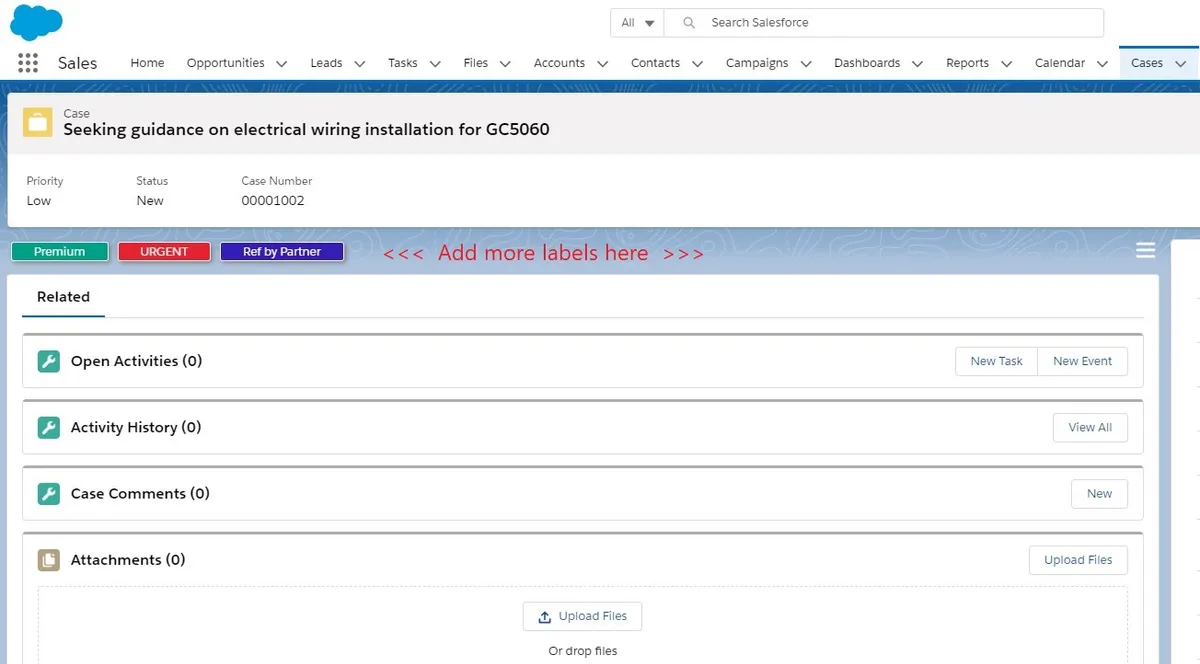
Task: Click the search magnifier icon
Action: tap(689, 22)
